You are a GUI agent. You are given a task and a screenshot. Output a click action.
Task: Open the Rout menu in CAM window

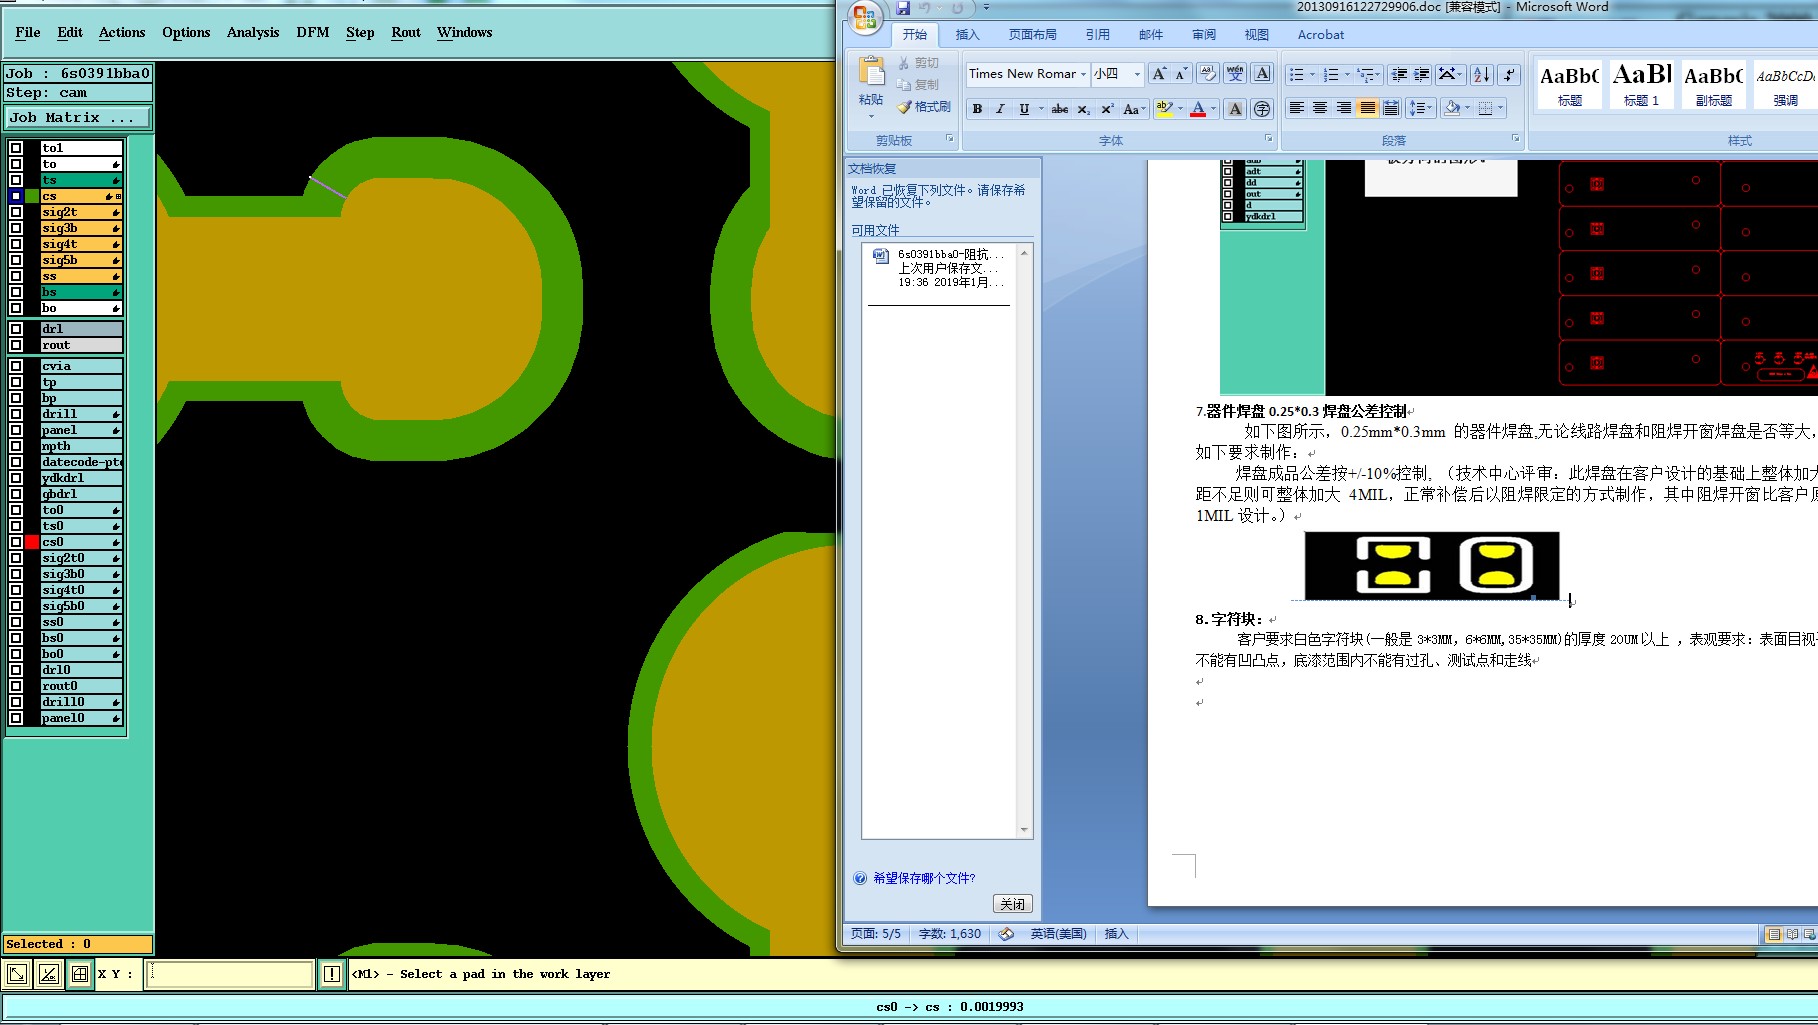(x=406, y=33)
